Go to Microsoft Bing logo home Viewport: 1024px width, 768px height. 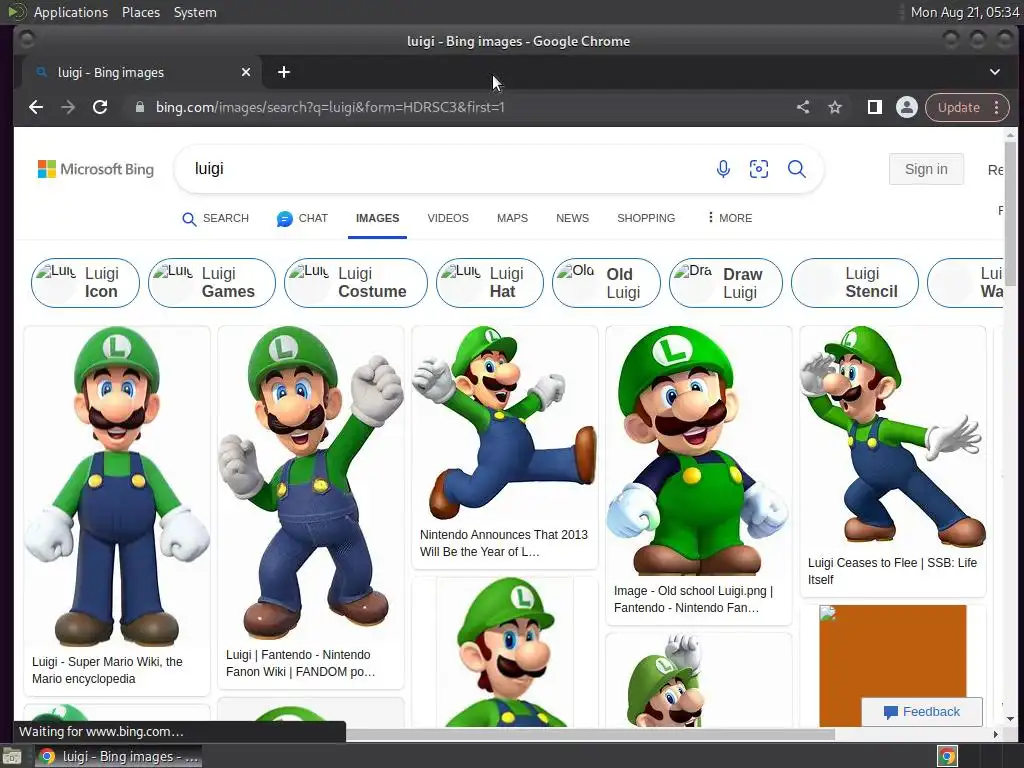click(96, 169)
